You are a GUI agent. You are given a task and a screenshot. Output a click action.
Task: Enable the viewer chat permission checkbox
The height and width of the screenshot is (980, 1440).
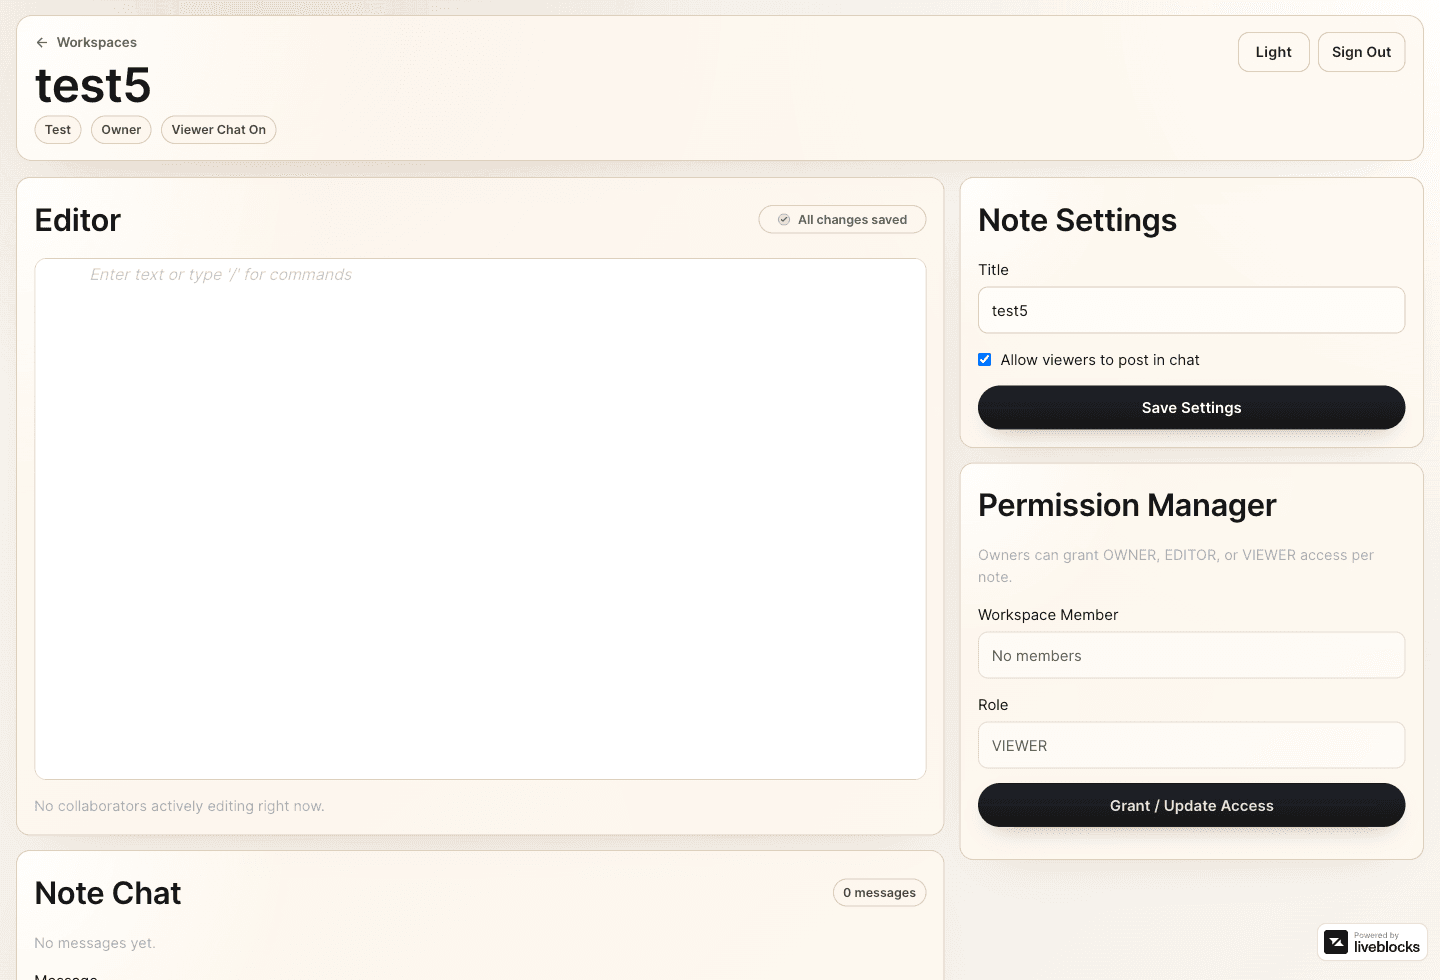click(x=984, y=359)
